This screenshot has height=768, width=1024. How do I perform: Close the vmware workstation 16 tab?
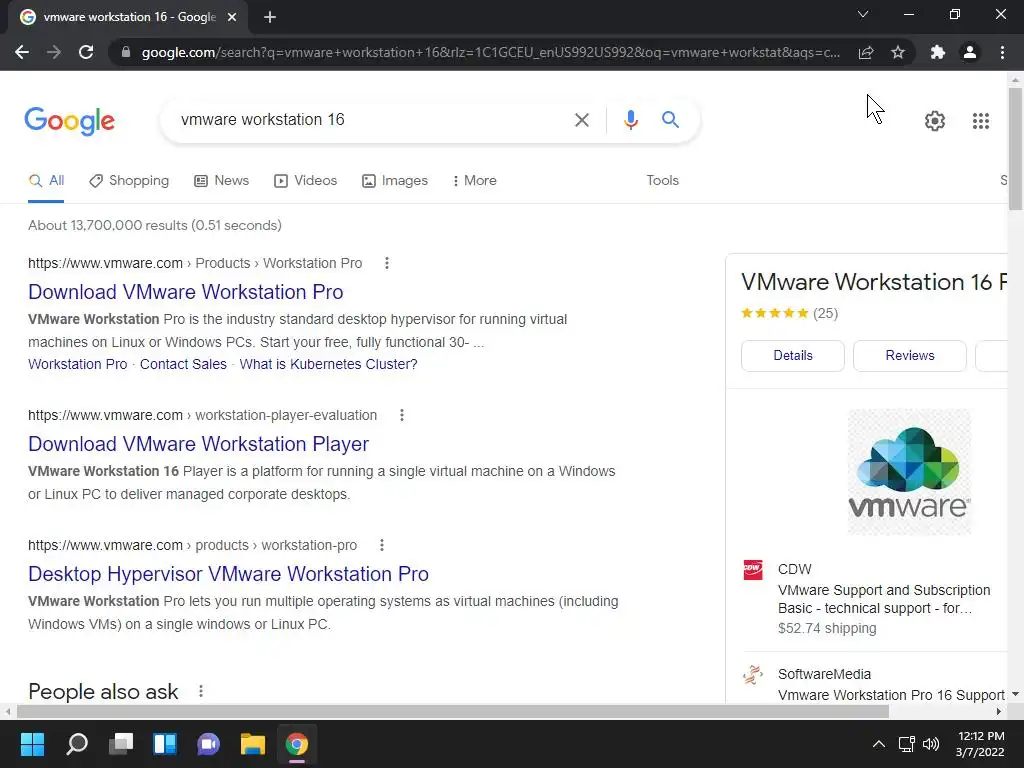pos(232,17)
